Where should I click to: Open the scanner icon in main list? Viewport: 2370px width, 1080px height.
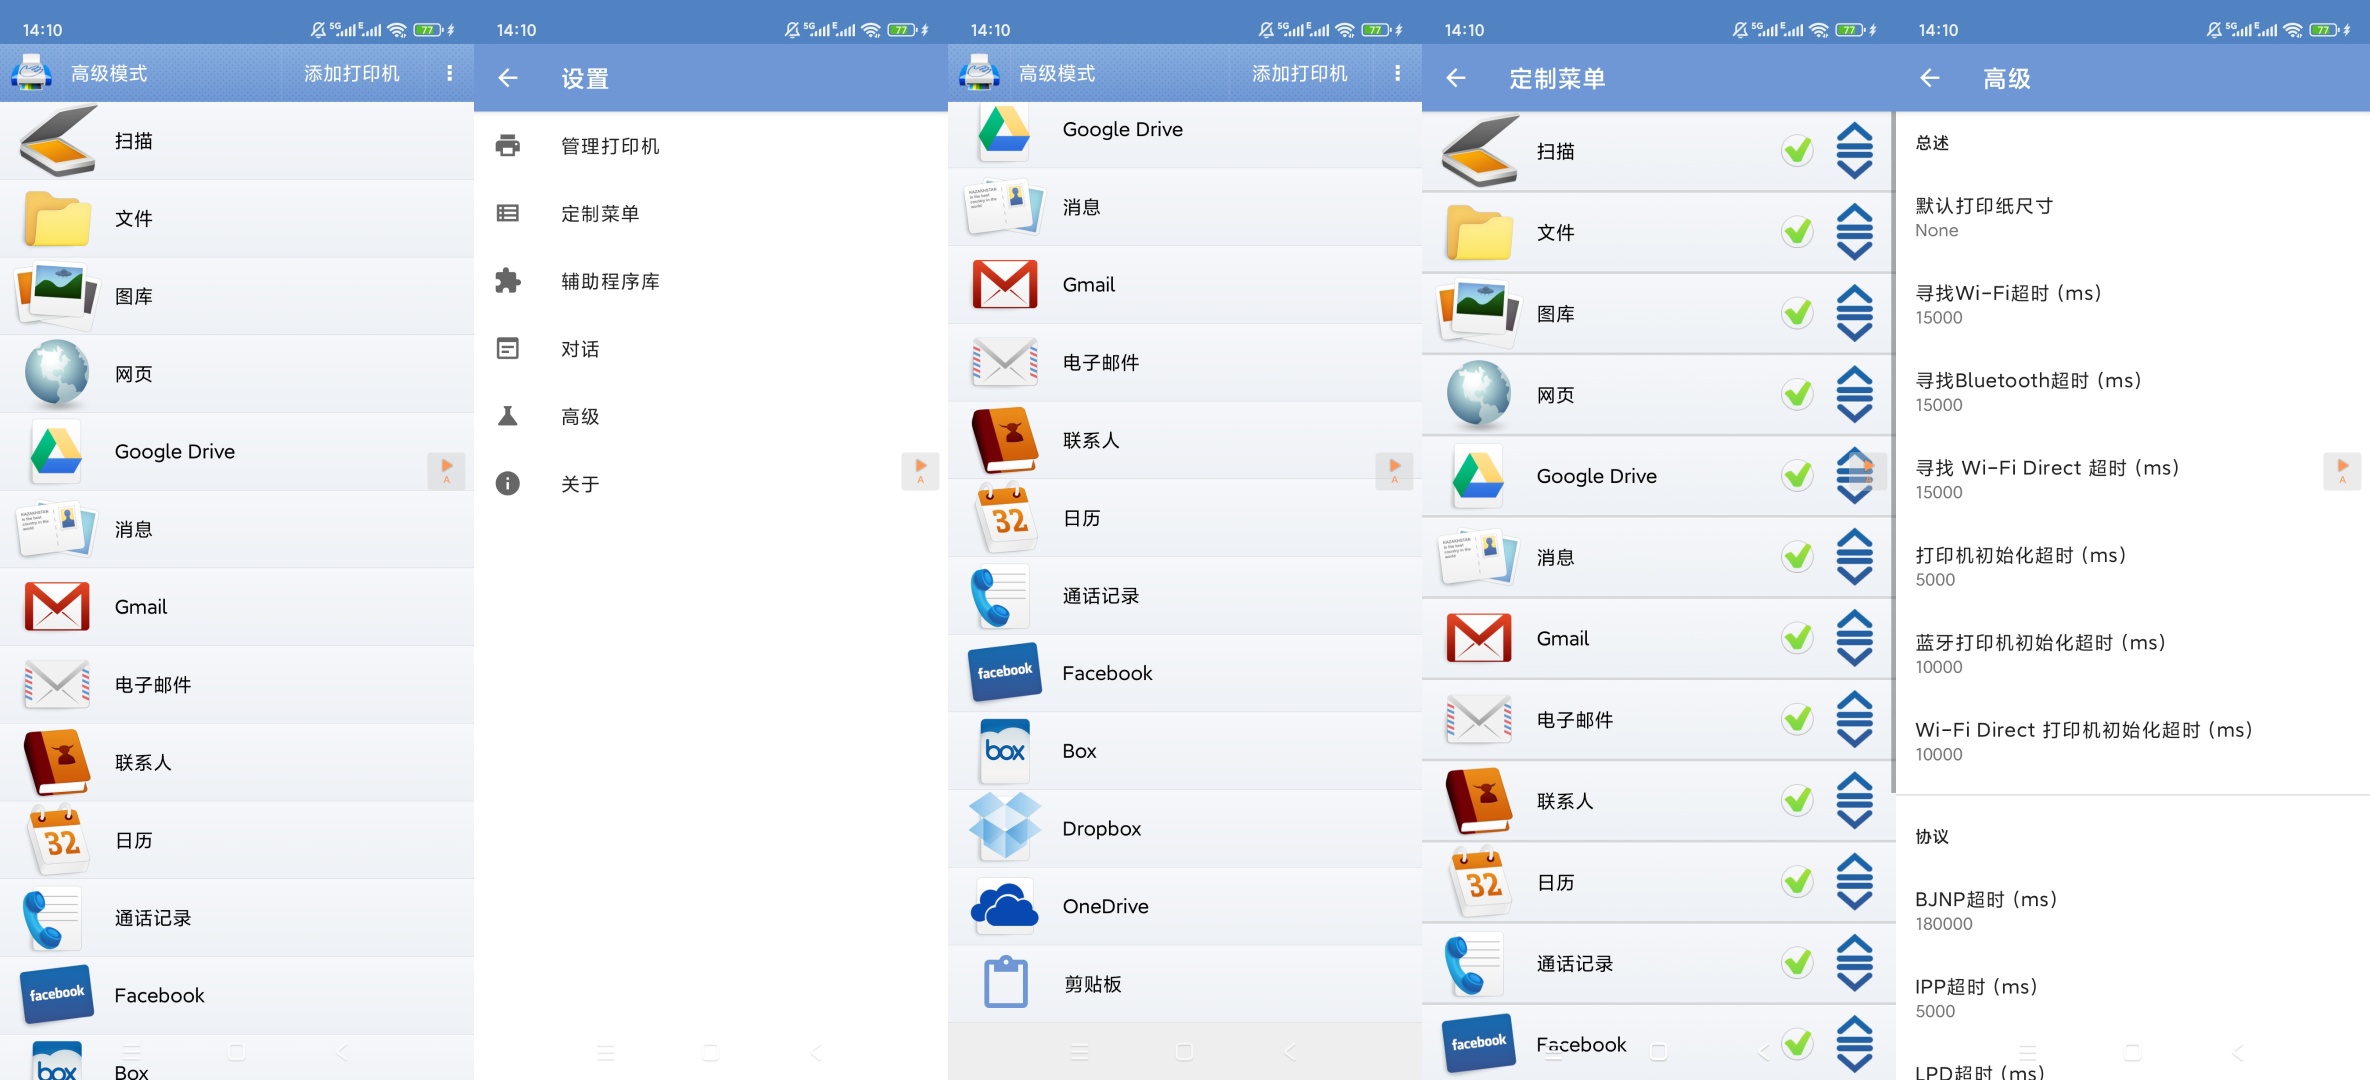[57, 141]
